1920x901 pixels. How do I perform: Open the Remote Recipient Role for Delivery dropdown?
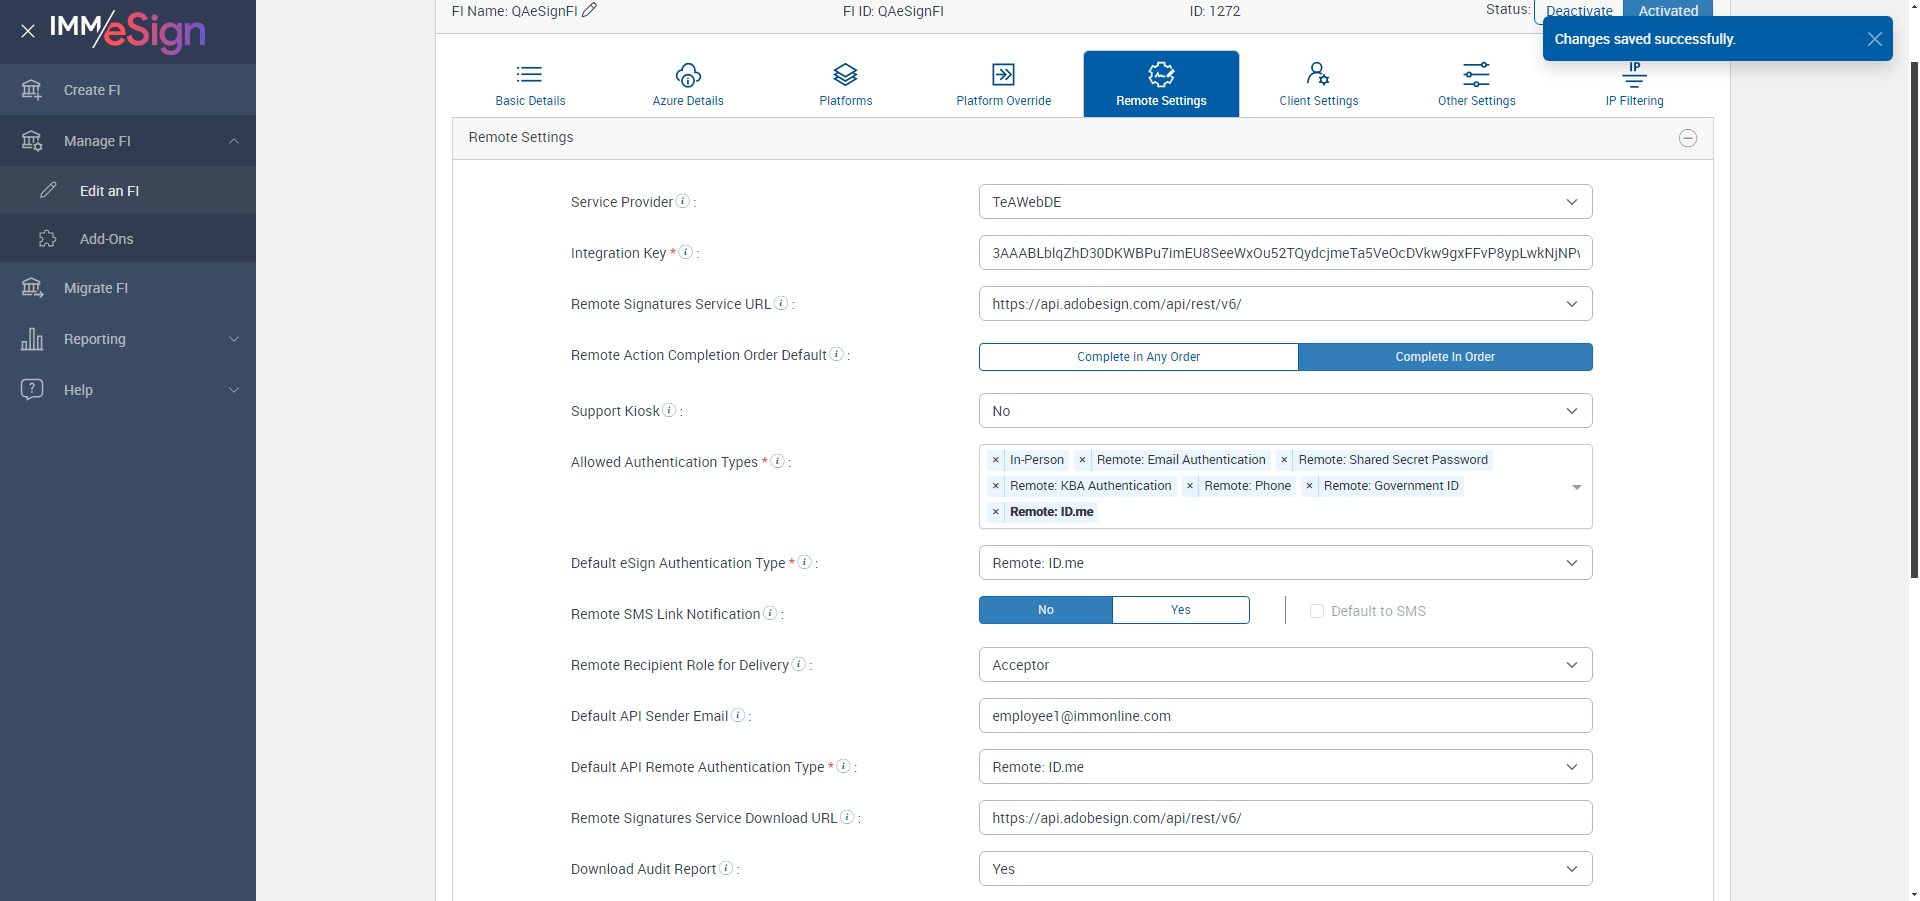point(1285,665)
